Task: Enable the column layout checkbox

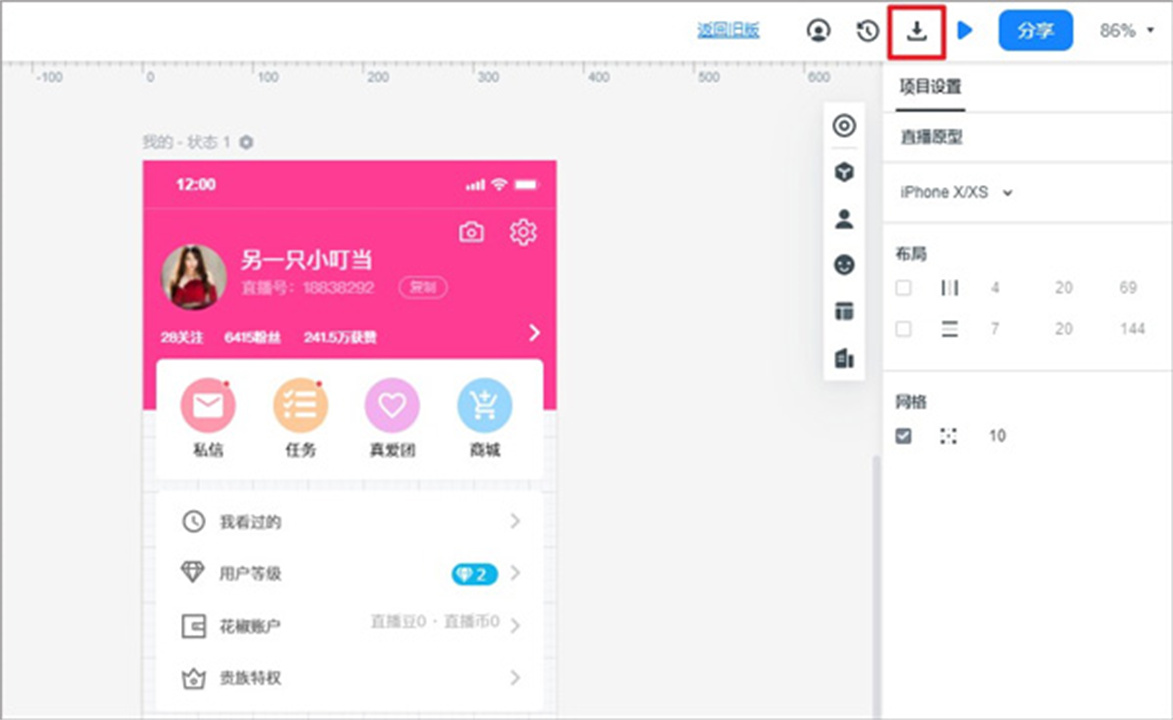Action: (904, 288)
